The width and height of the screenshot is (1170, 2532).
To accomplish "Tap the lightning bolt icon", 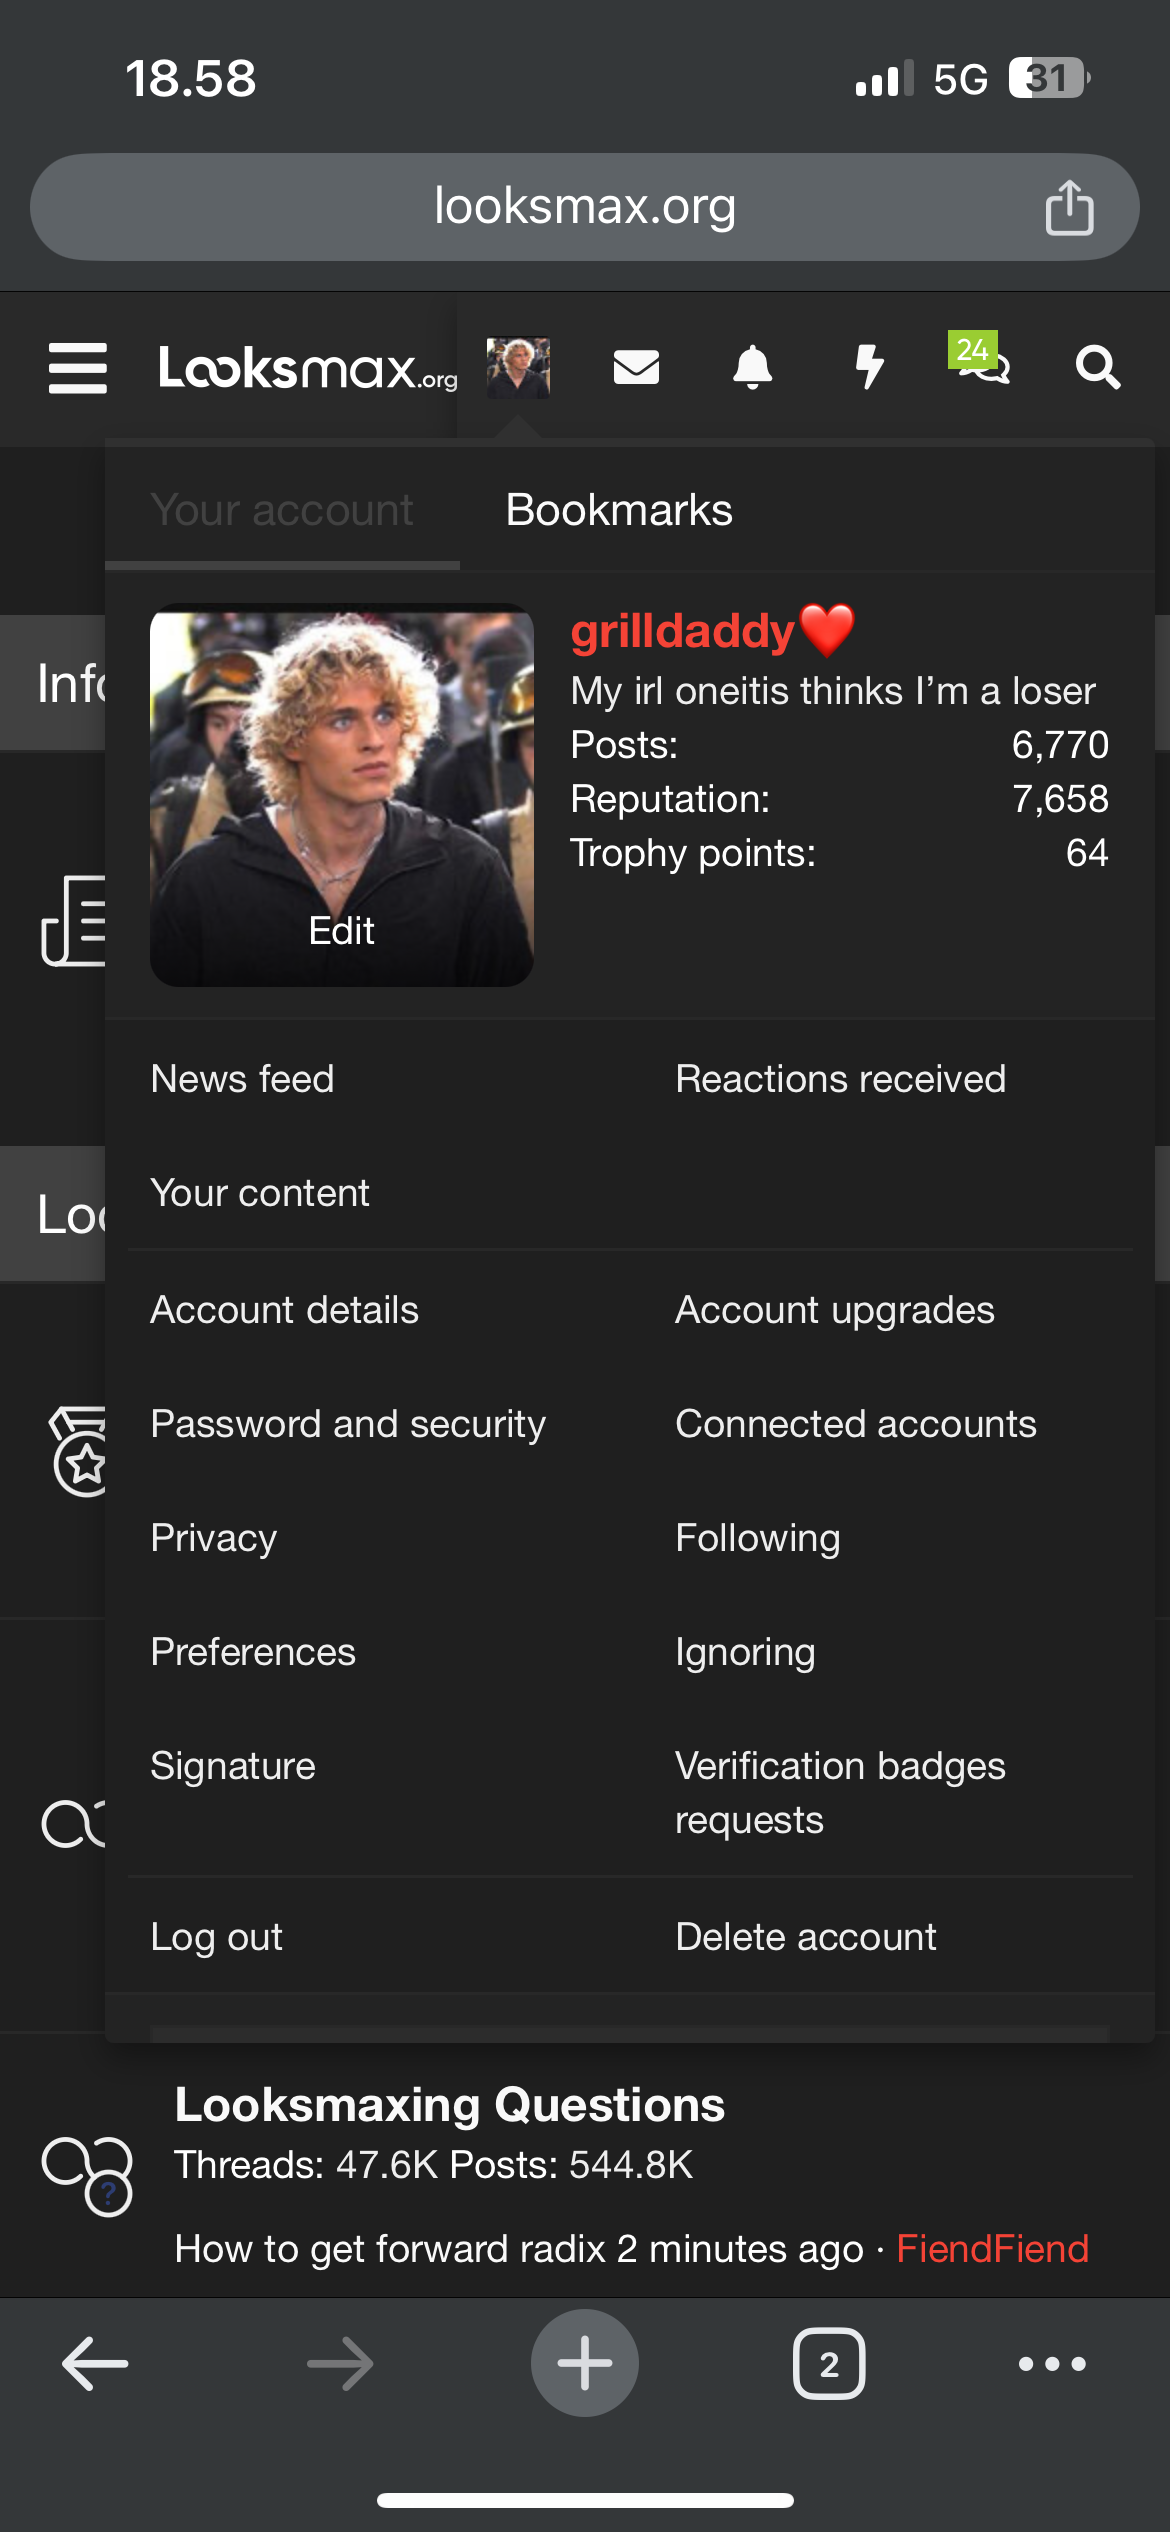I will pos(870,368).
